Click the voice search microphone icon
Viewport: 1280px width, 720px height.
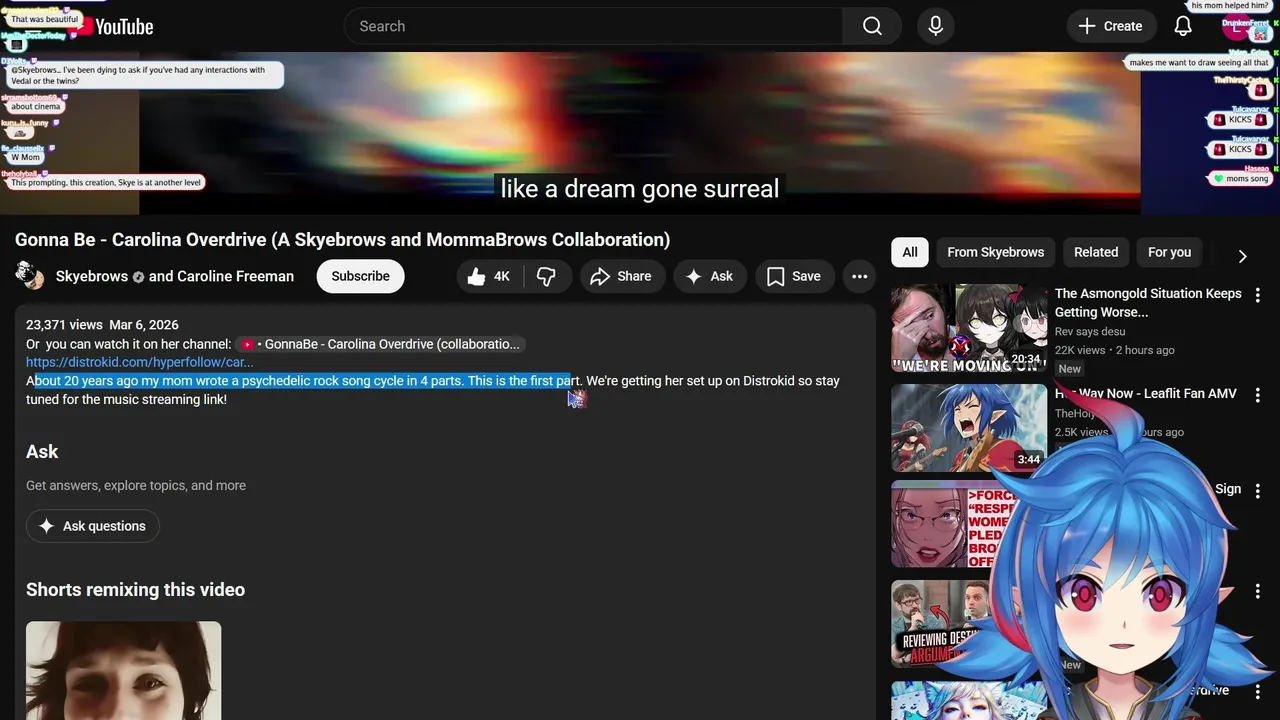[x=936, y=26]
